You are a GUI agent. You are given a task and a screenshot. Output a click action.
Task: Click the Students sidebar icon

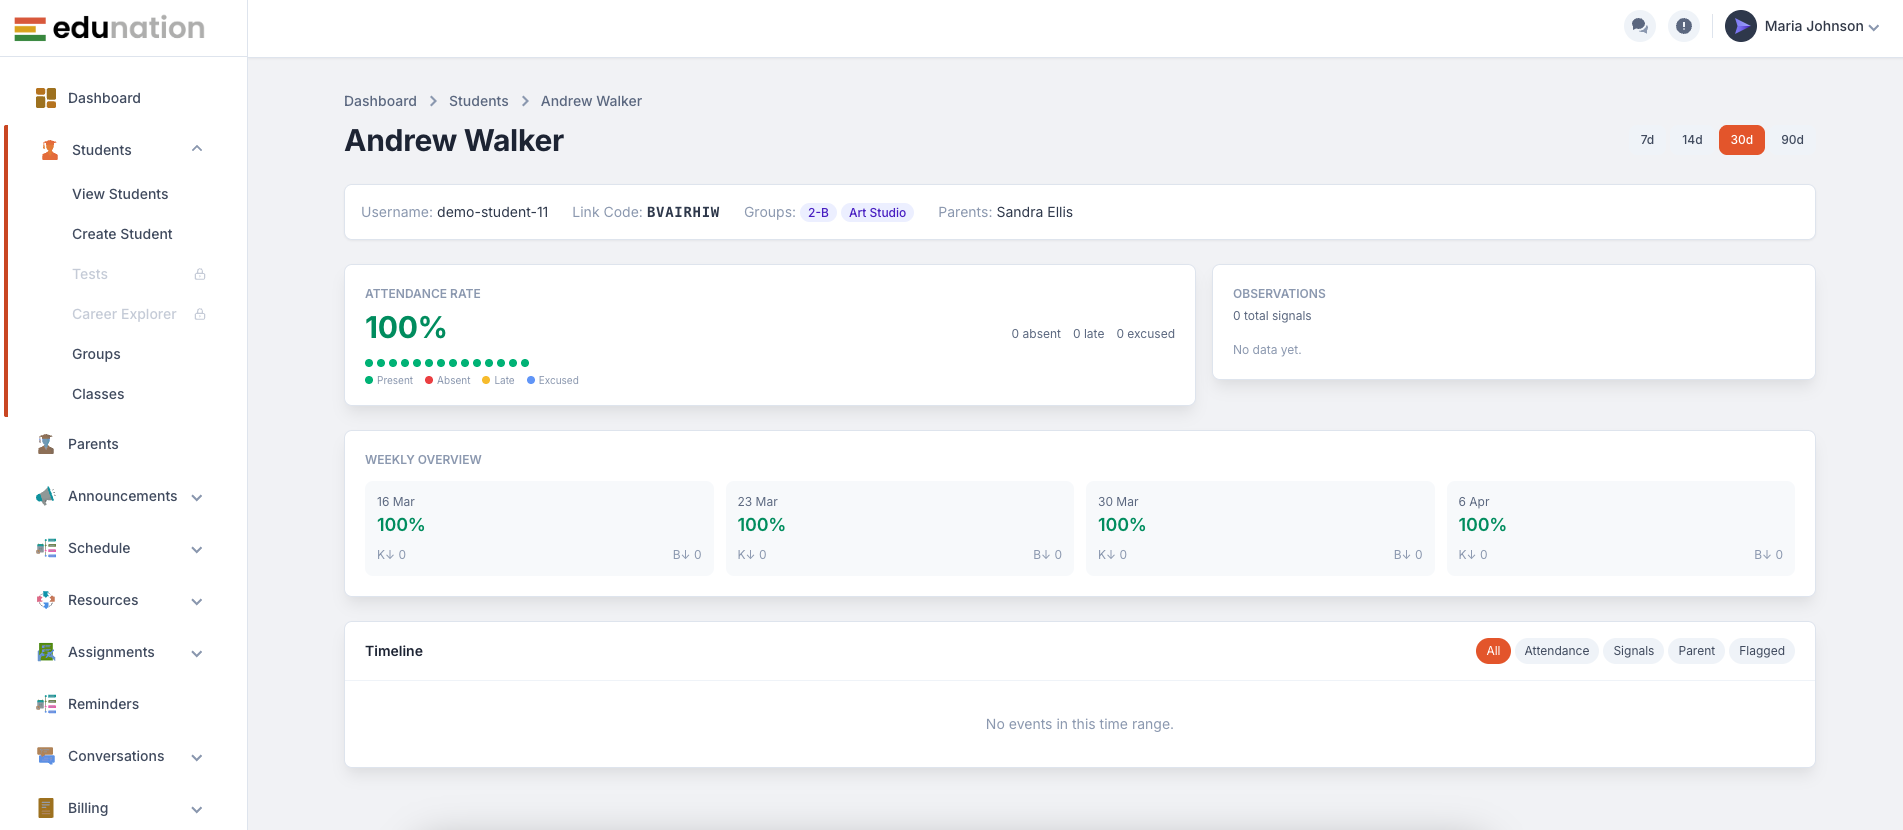pos(50,150)
